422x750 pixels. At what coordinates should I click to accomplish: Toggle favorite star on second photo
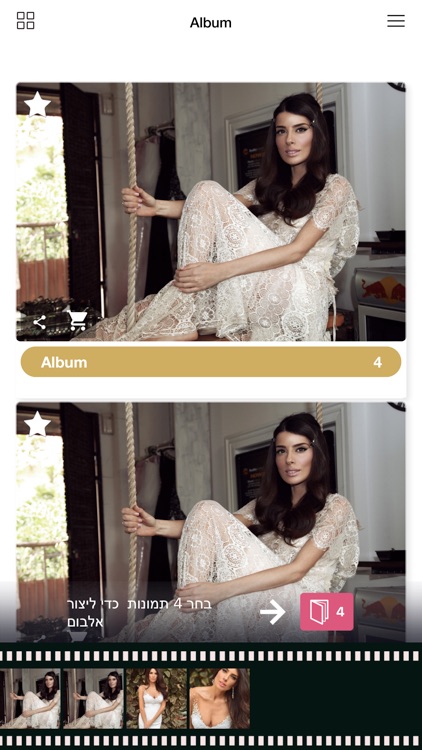[x=37, y=424]
